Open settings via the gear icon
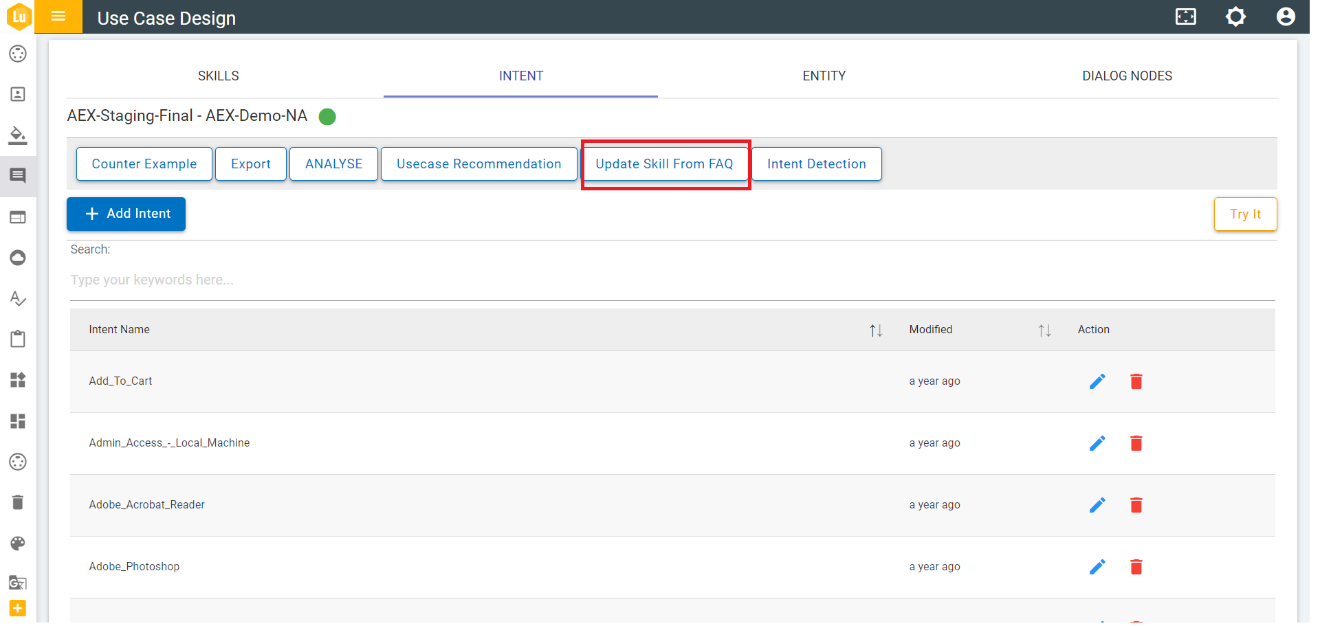The width and height of the screenshot is (1320, 628). (1236, 17)
